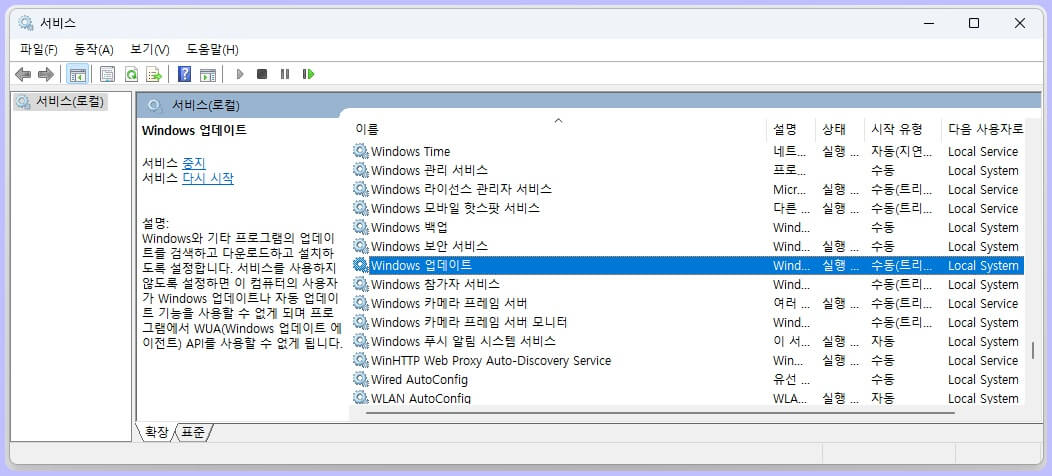The height and width of the screenshot is (476, 1052).
Task: Switch to the 확장 tab
Action: (x=156, y=432)
